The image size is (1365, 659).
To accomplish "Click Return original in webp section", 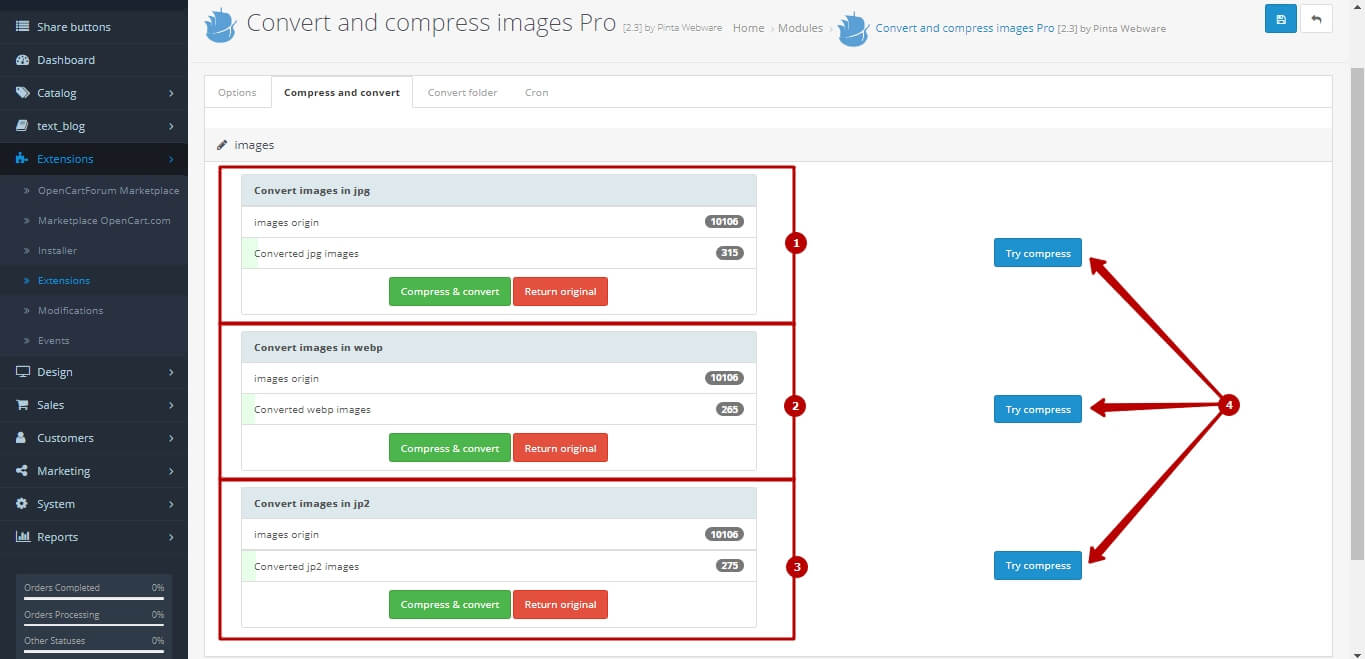I will (x=560, y=448).
